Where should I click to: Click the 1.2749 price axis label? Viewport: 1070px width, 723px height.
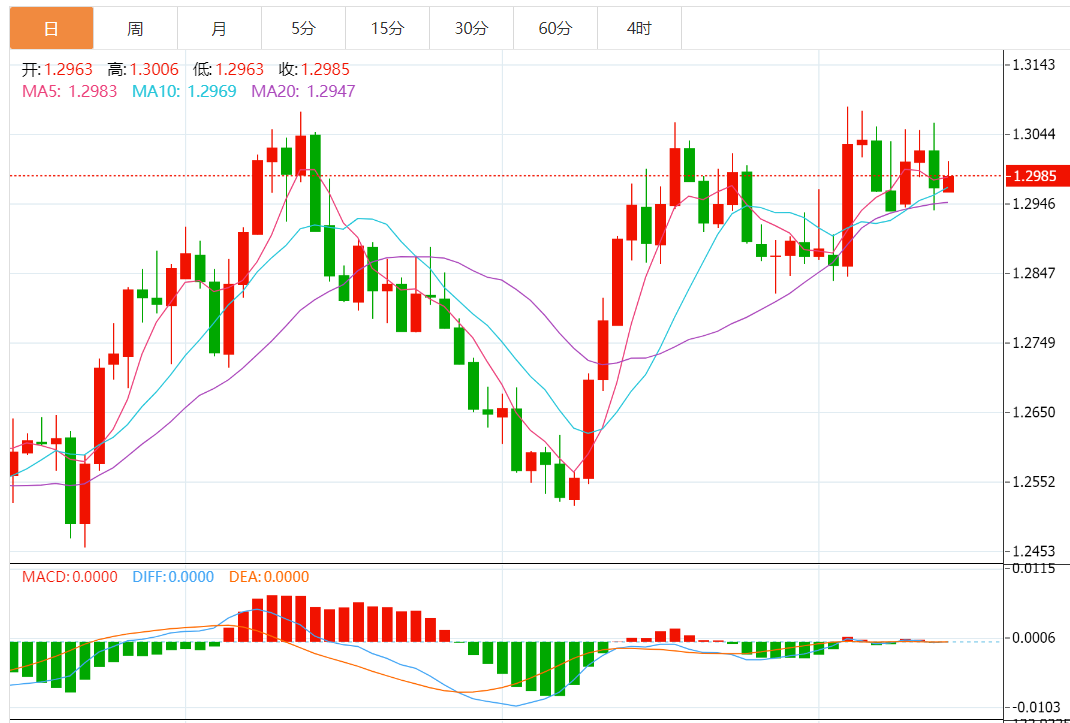point(1035,343)
